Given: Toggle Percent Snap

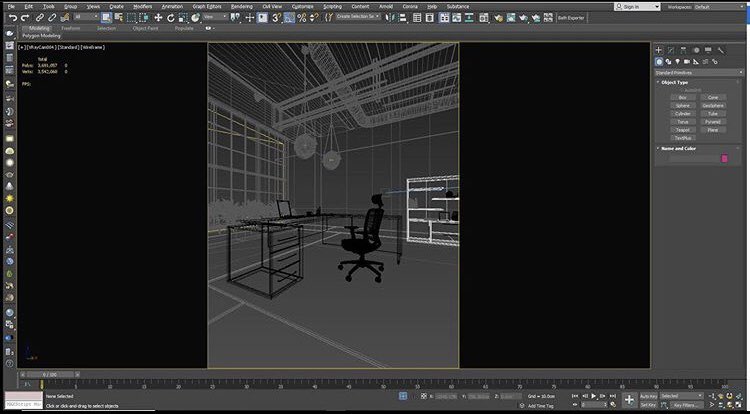Looking at the screenshot, I should pos(302,18).
